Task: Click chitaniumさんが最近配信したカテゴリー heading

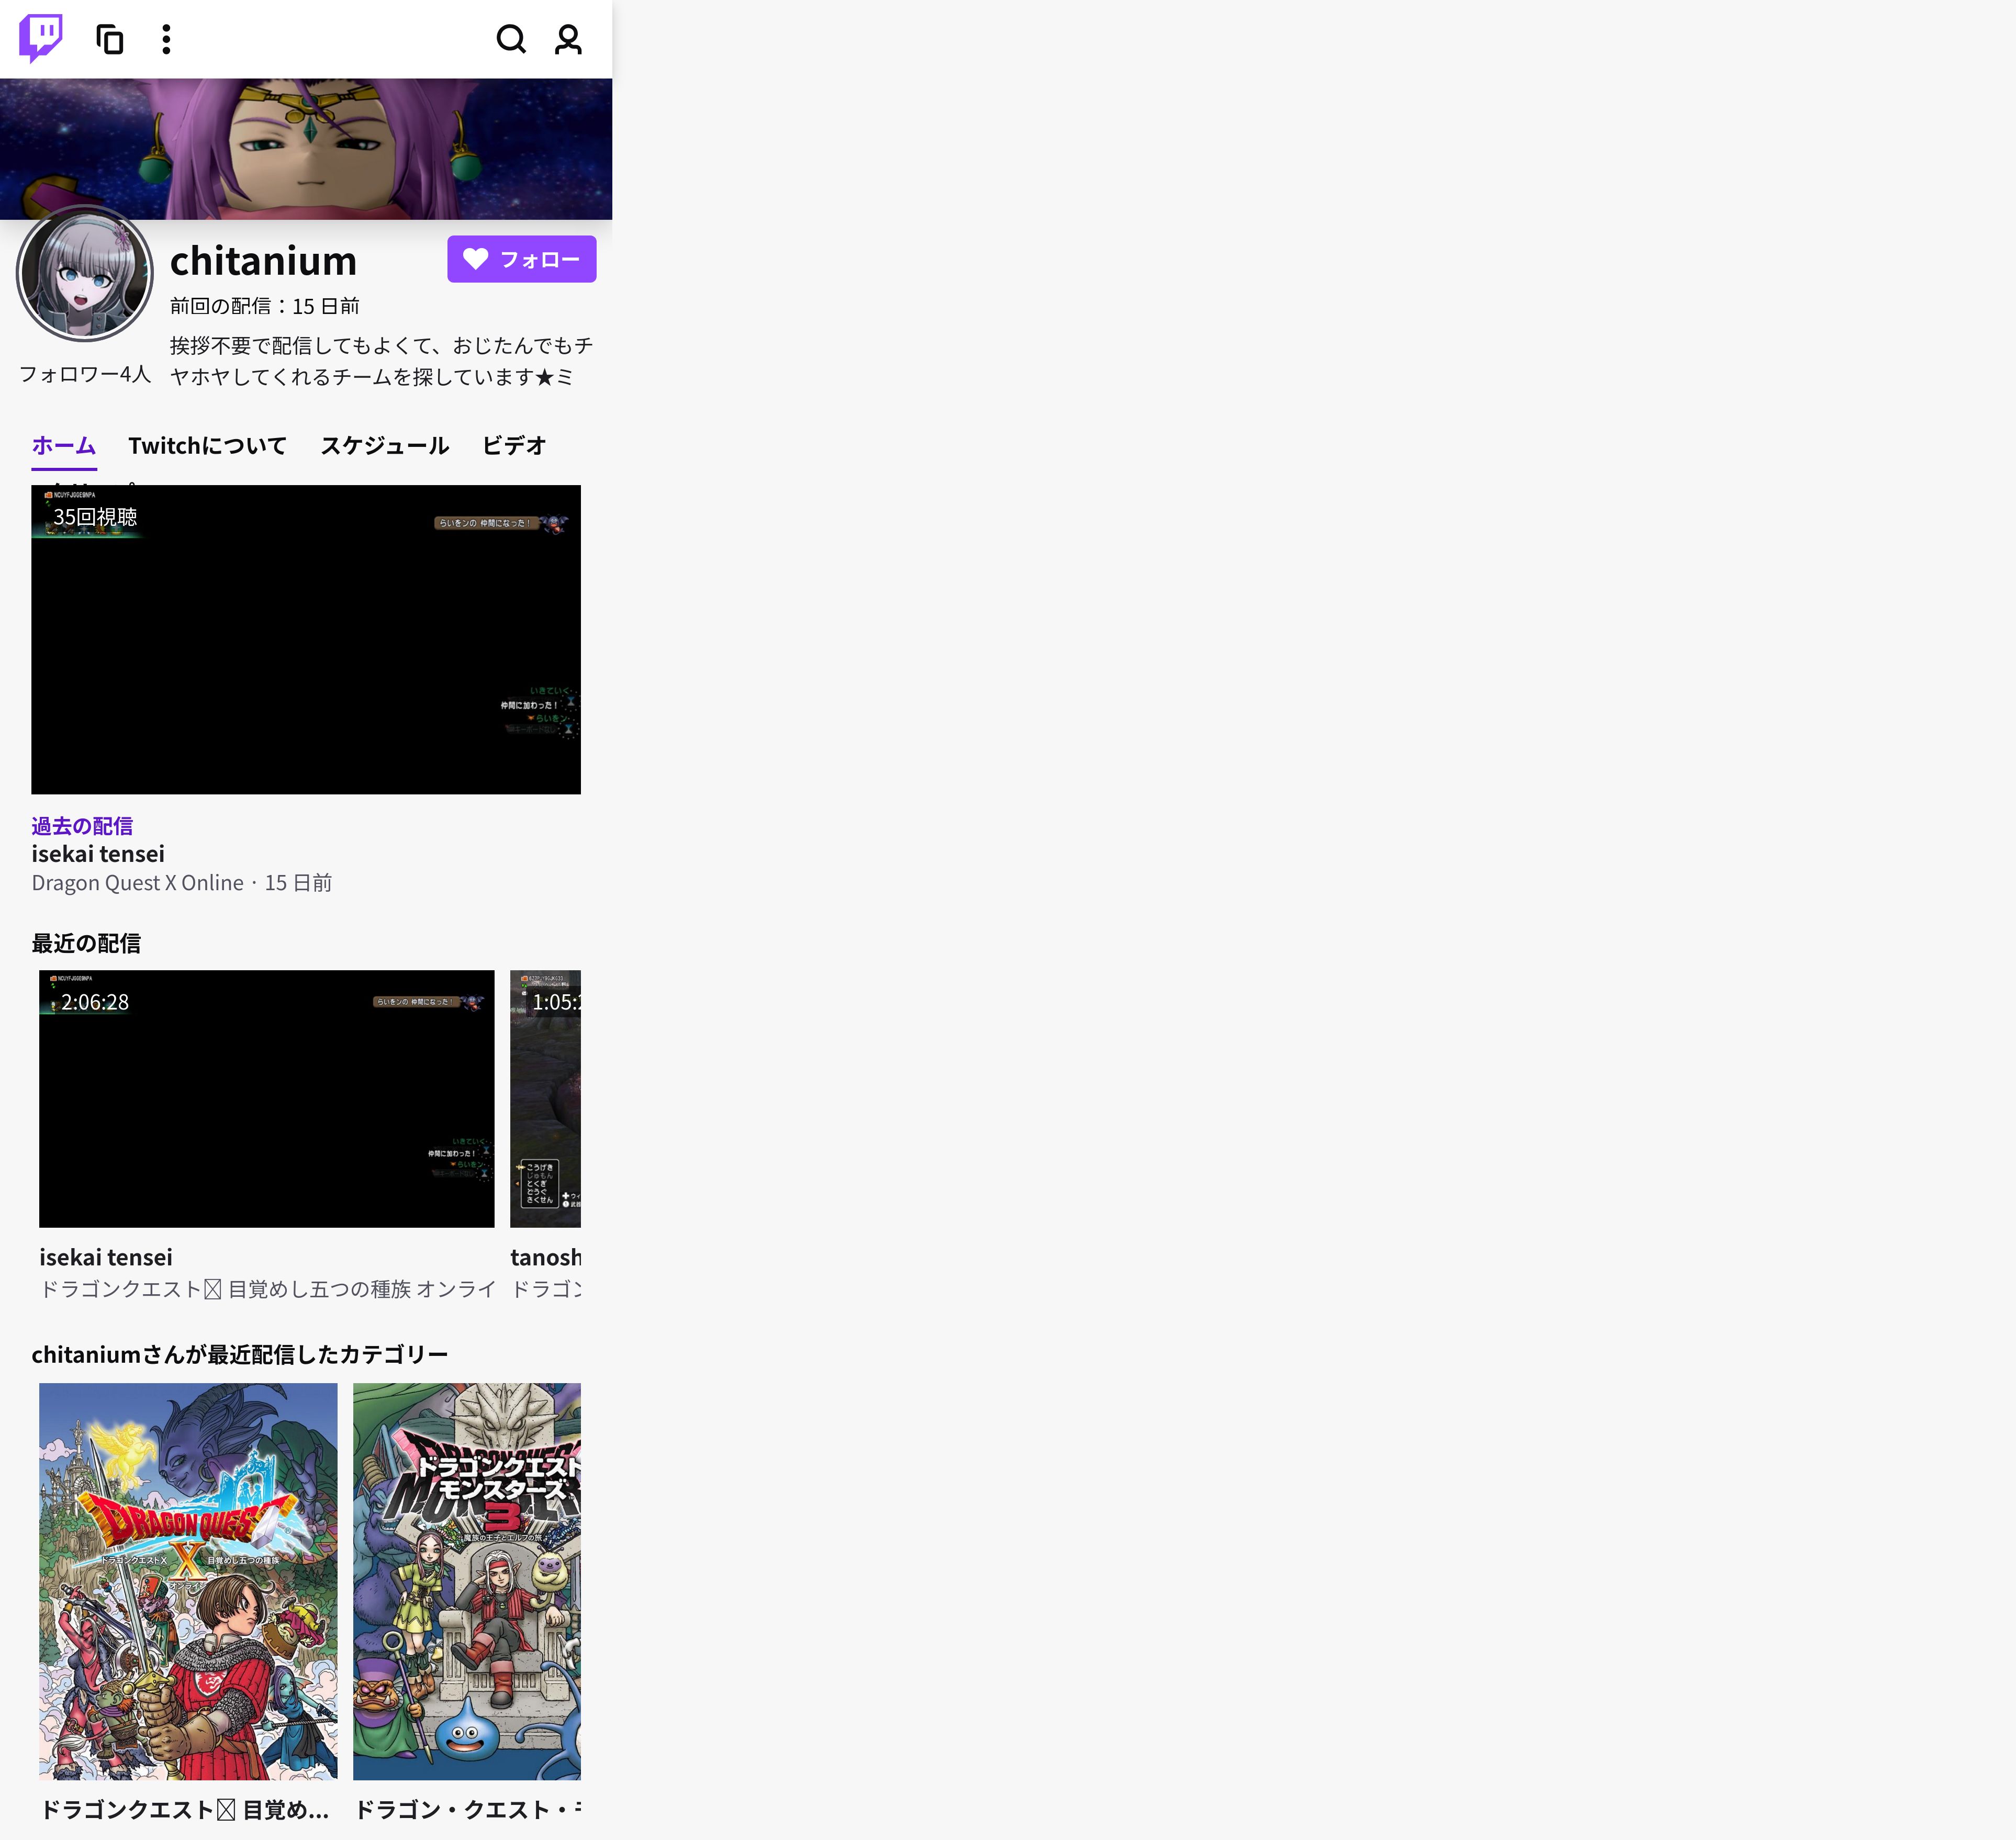Action: [240, 1355]
